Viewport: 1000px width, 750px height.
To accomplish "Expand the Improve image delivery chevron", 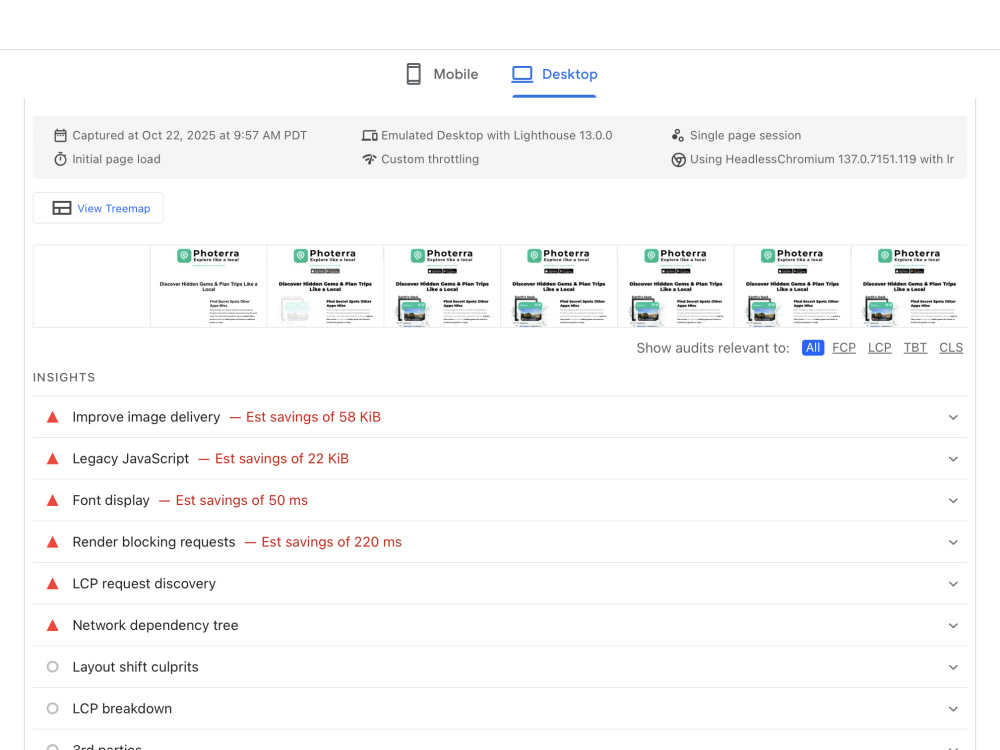I will 953,417.
